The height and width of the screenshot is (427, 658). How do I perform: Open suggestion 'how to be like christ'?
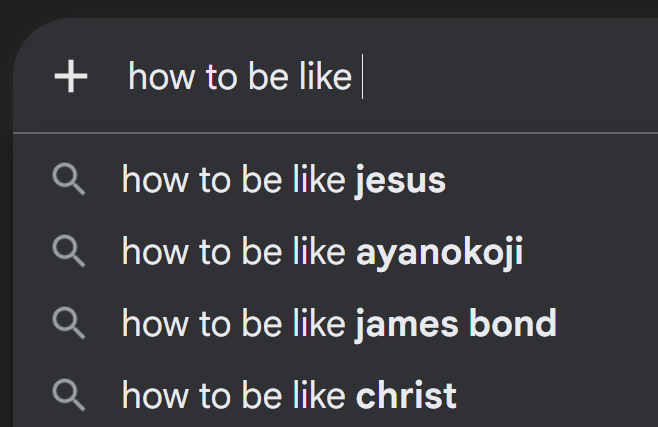[x=335, y=396]
